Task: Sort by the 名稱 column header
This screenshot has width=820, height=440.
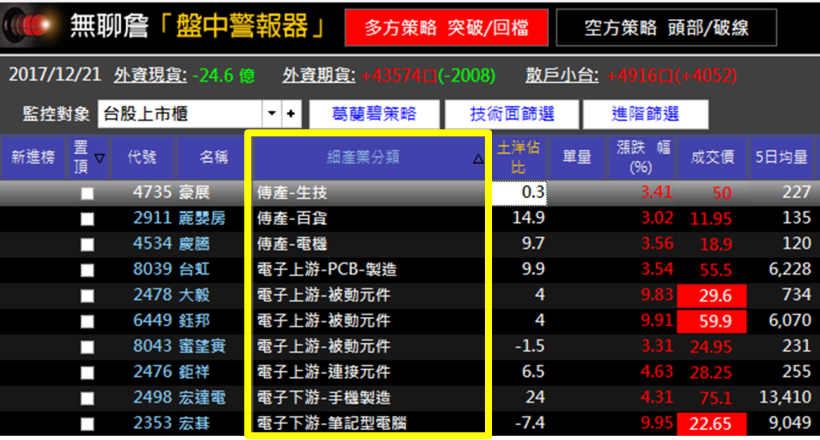Action: point(213,157)
